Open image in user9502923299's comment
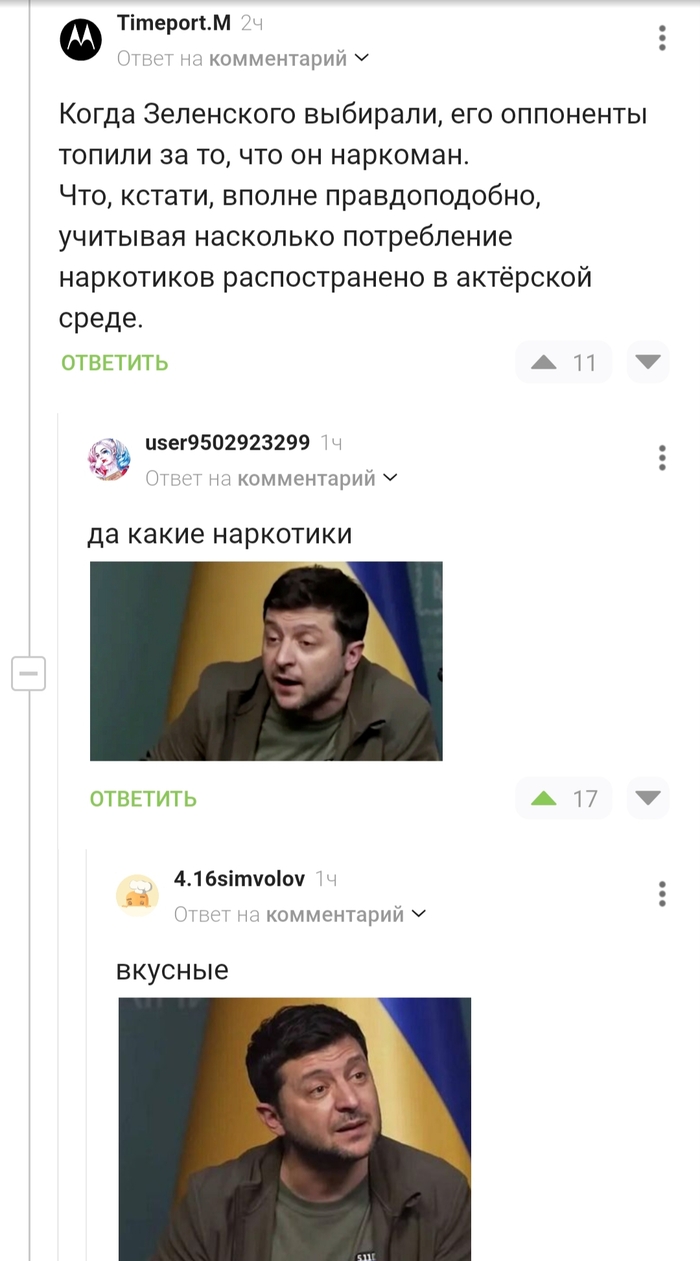Viewport: 700px width, 1261px height. [x=266, y=661]
